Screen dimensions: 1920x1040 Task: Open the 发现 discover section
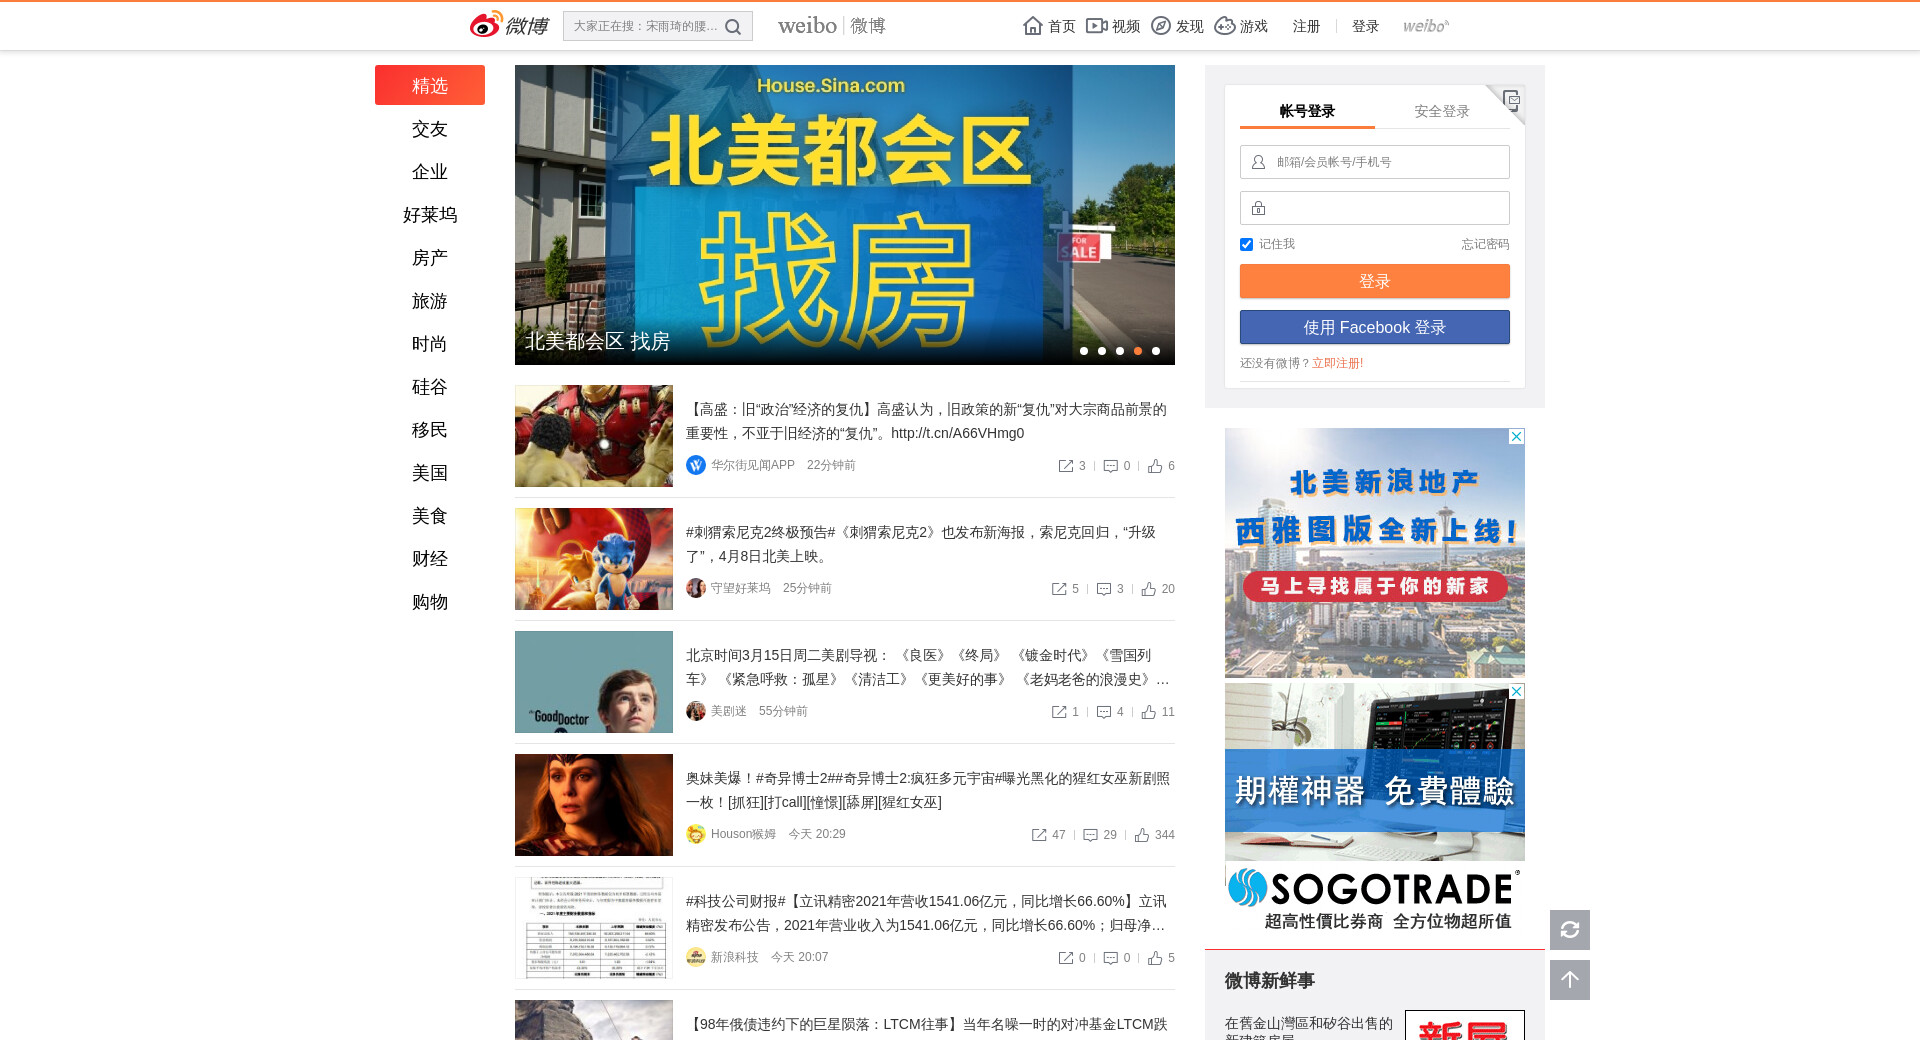[1177, 26]
